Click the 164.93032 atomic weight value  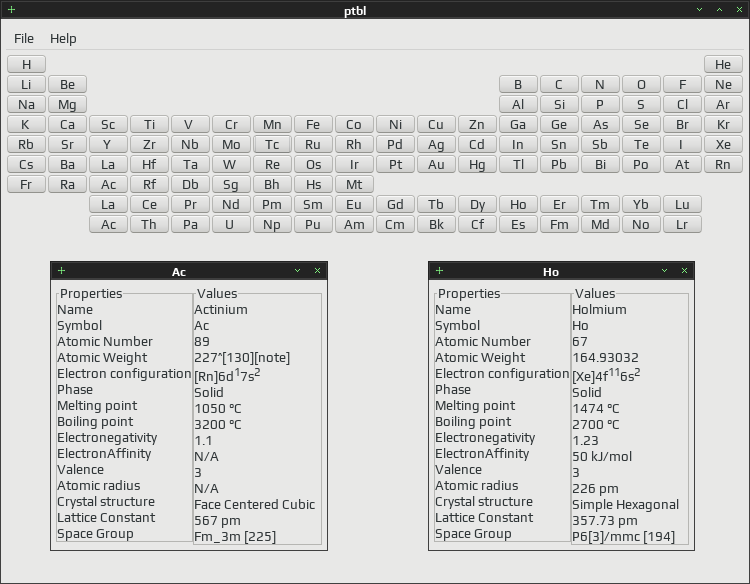tap(605, 358)
